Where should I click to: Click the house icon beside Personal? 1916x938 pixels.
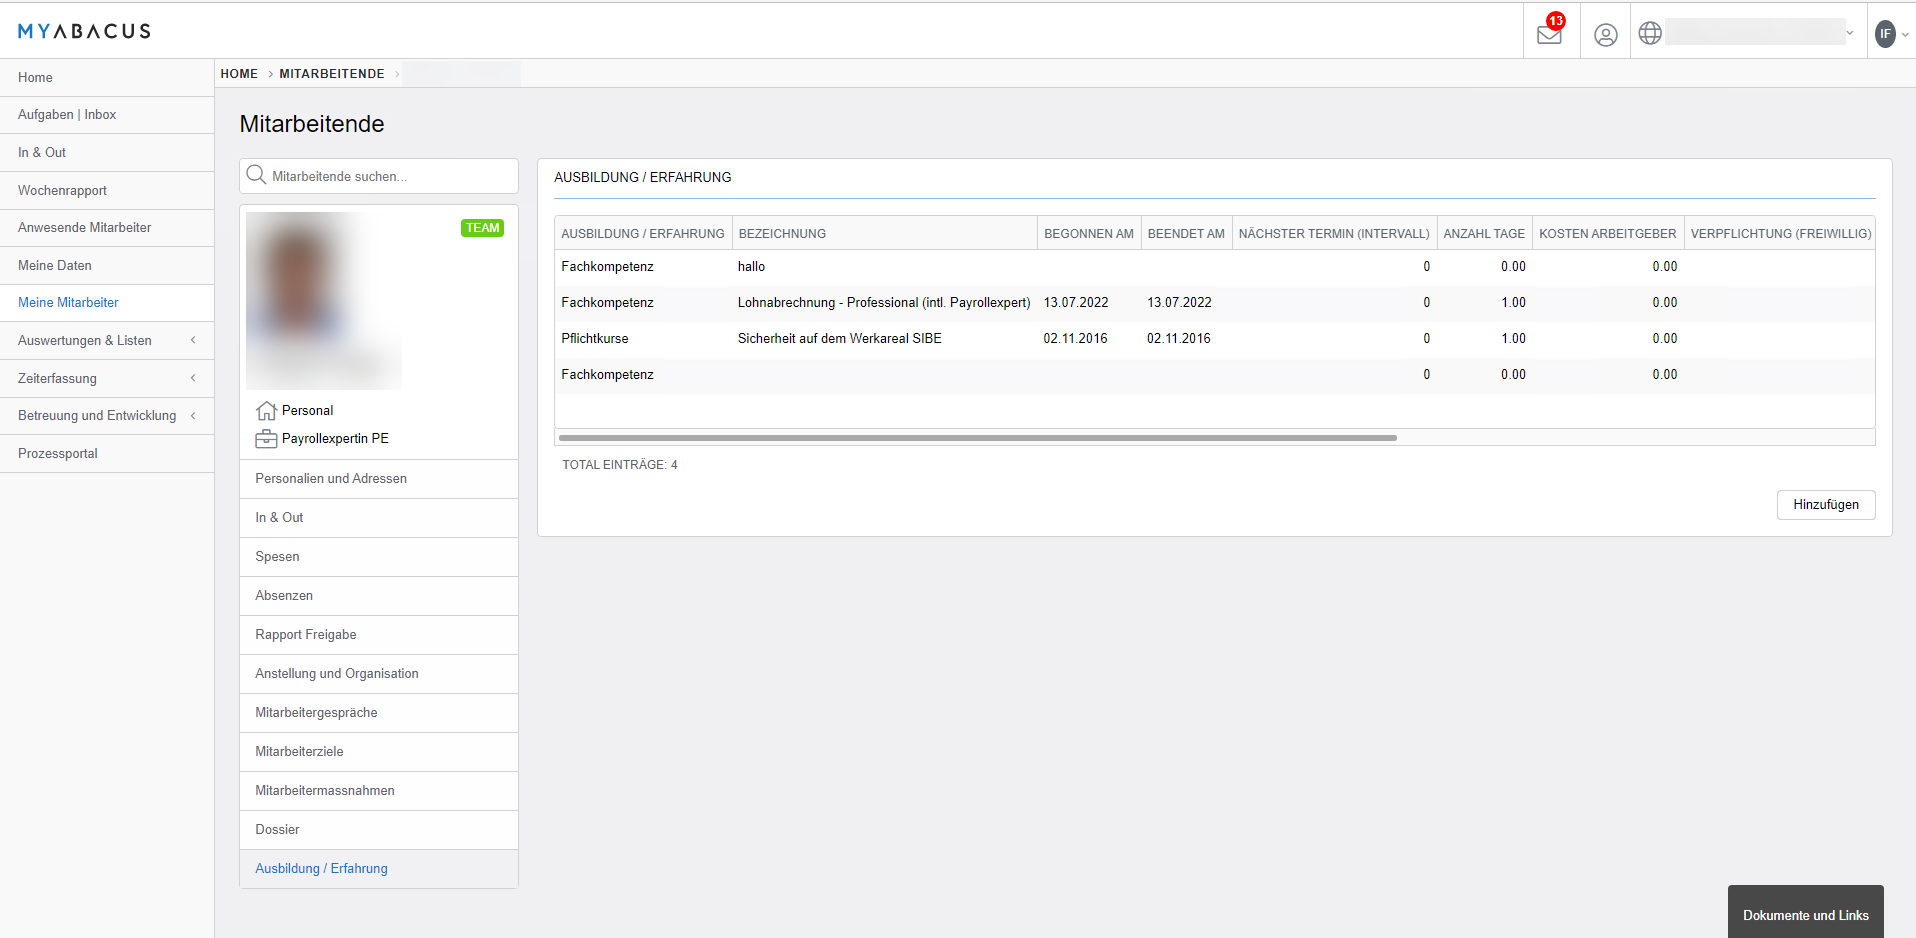(x=266, y=411)
